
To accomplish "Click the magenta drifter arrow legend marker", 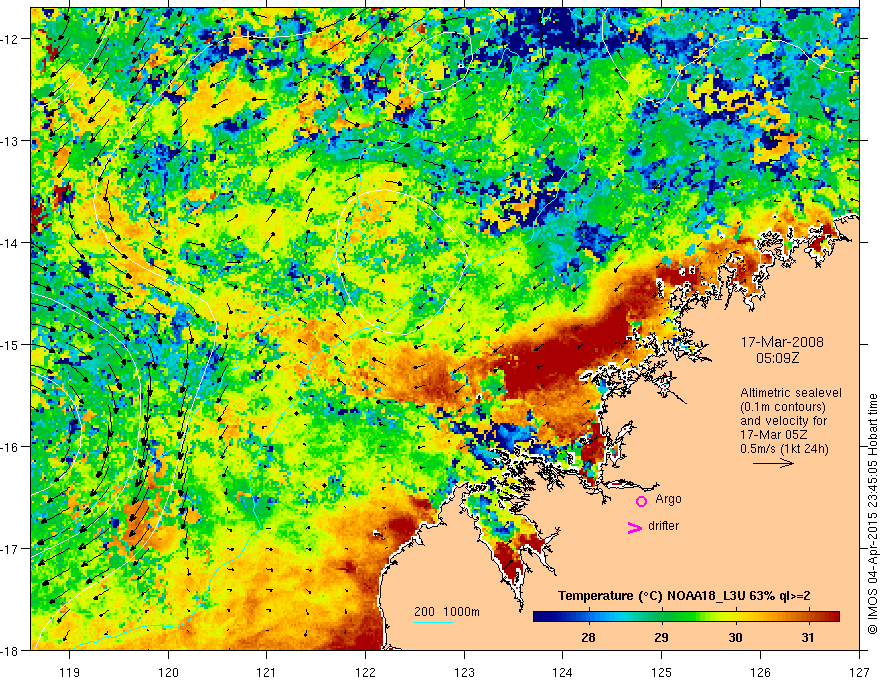I will pyautogui.click(x=635, y=527).
